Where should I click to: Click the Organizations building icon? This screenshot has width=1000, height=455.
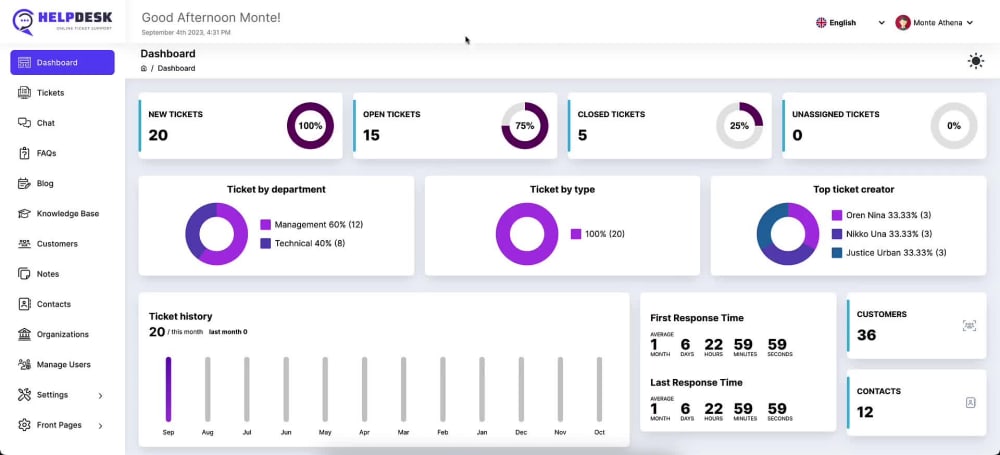coord(24,334)
